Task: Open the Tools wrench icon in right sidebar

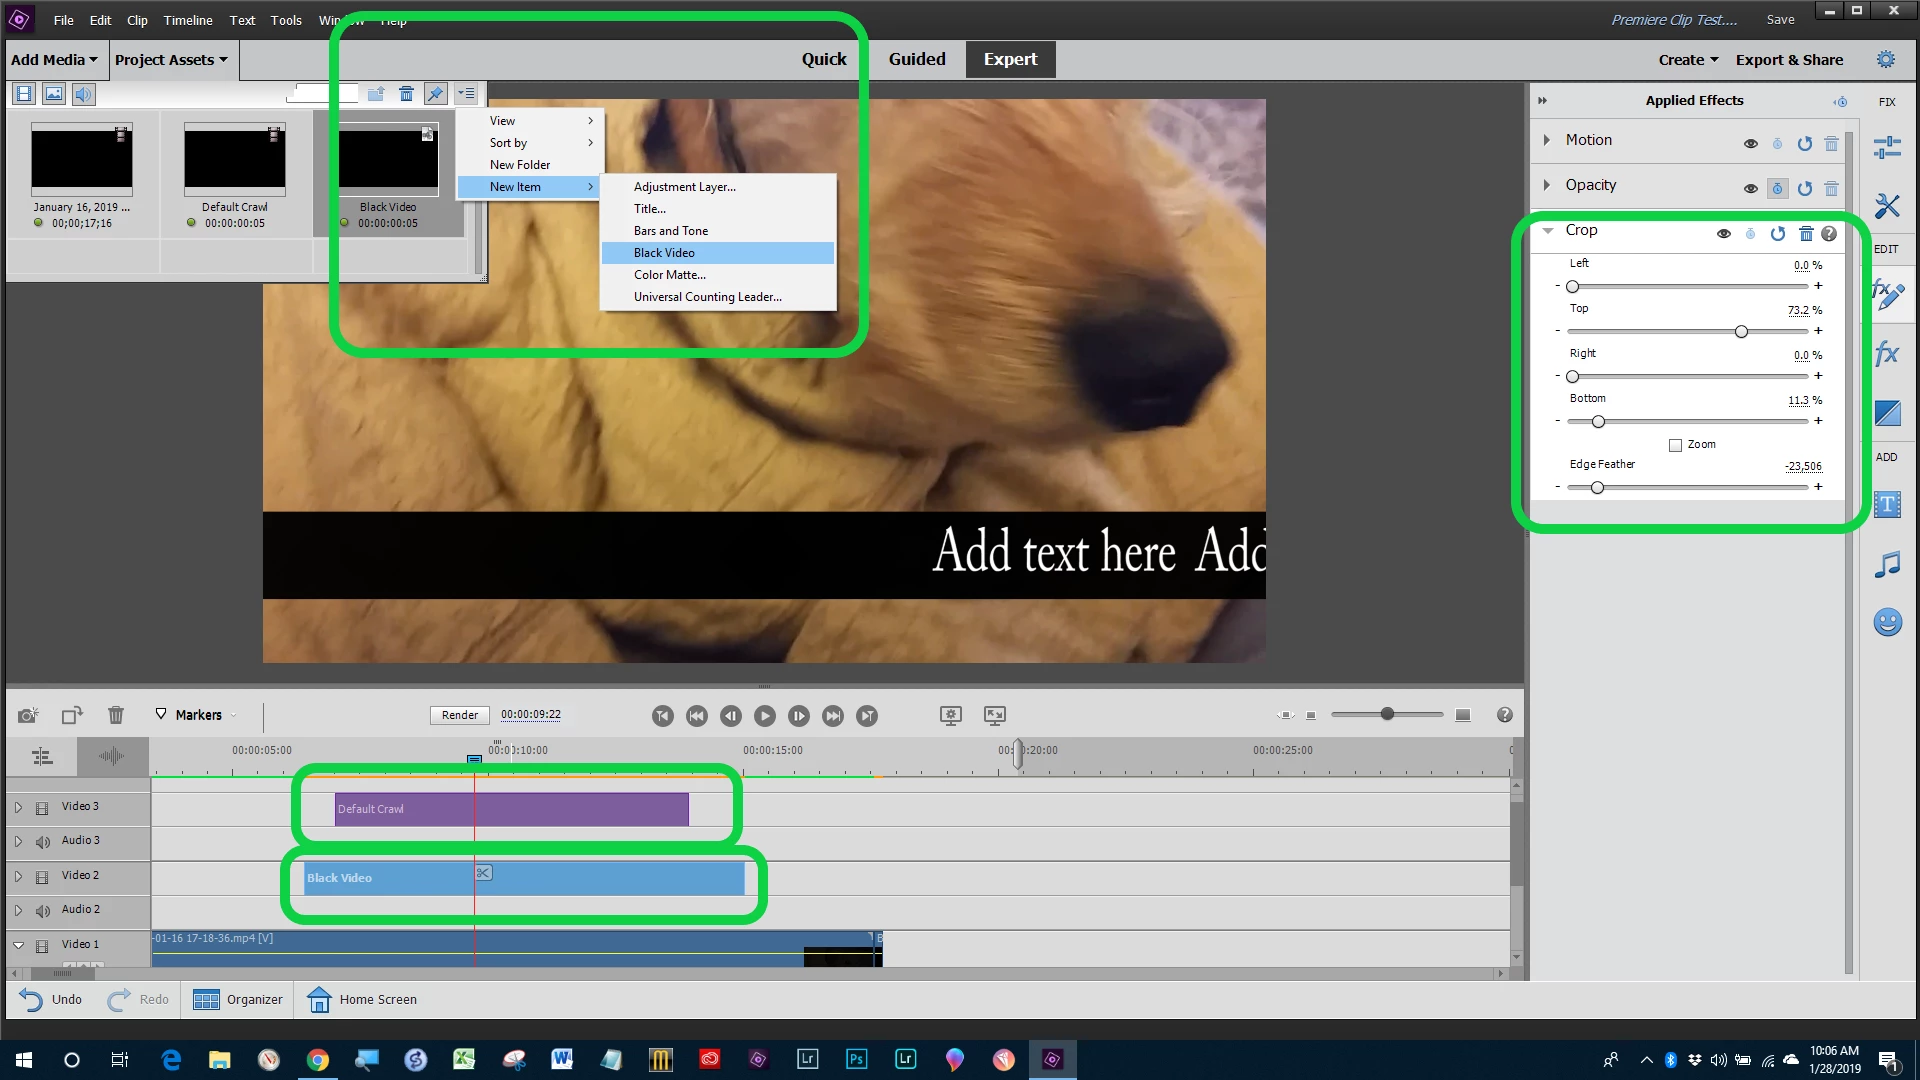Action: 1887,206
